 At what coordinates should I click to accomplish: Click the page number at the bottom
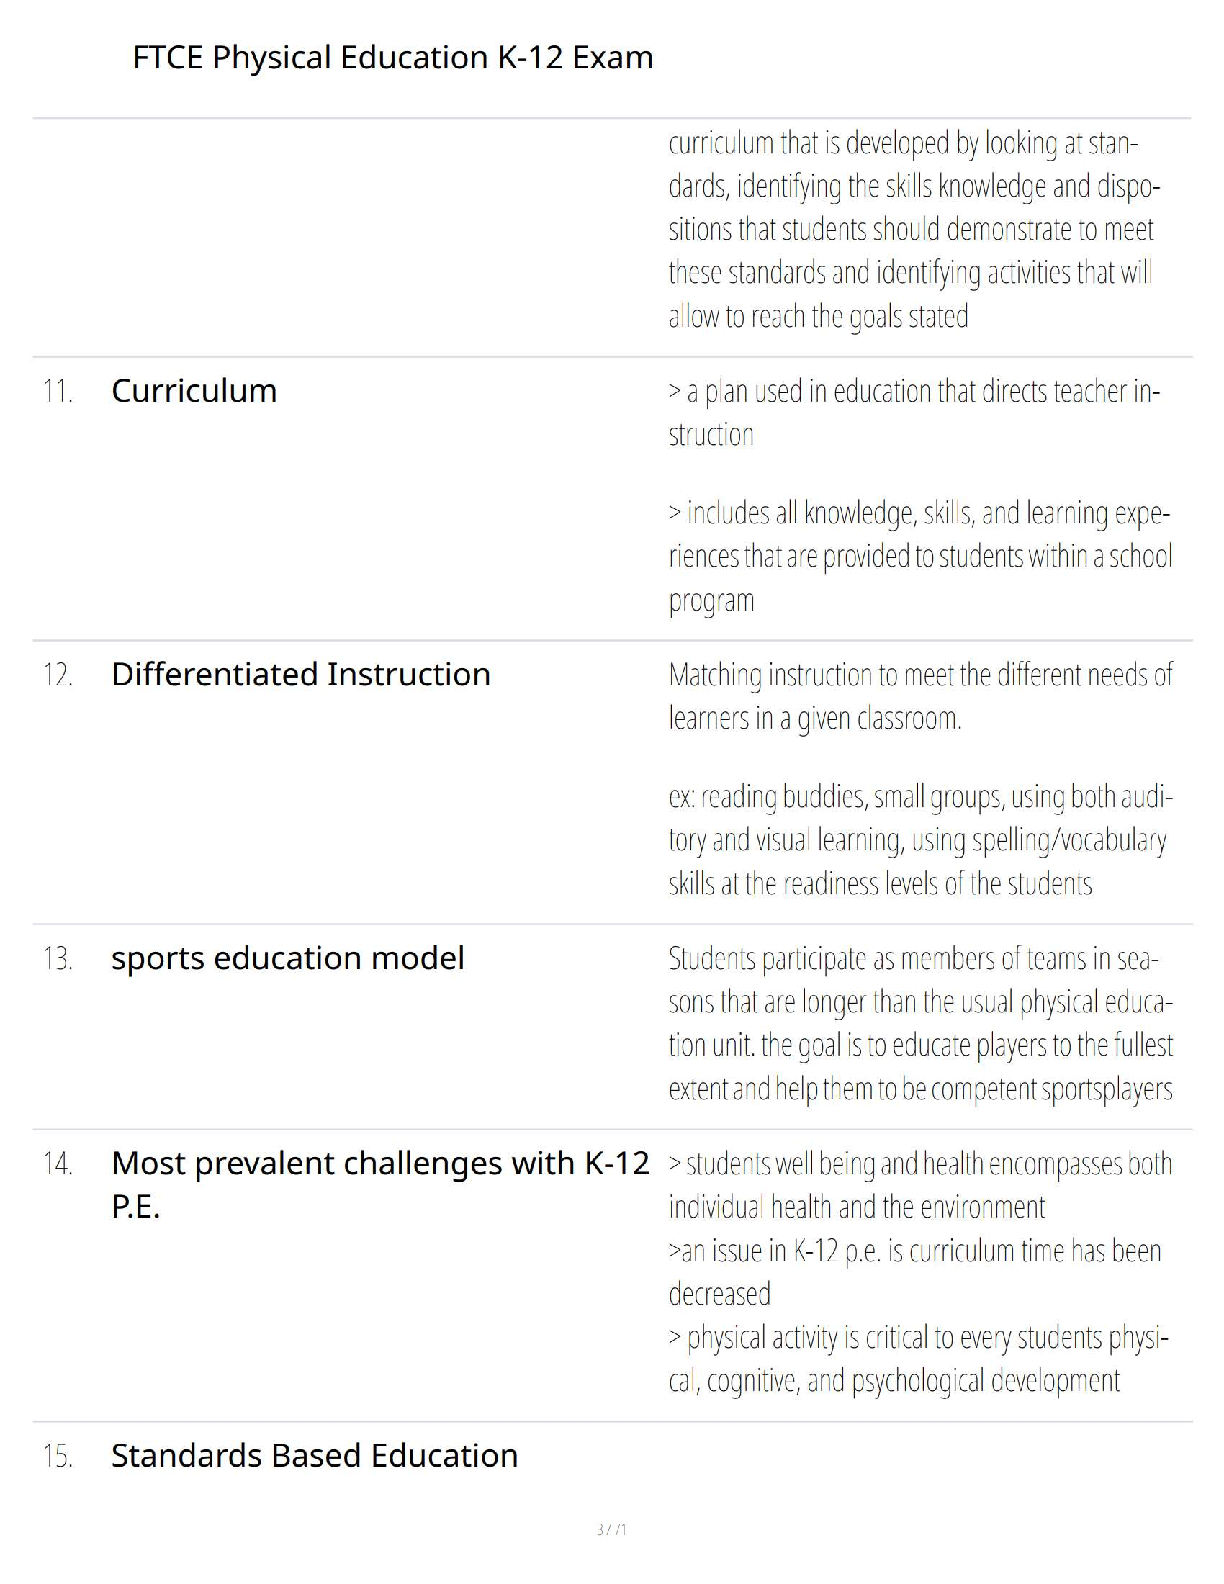pyautogui.click(x=611, y=1529)
